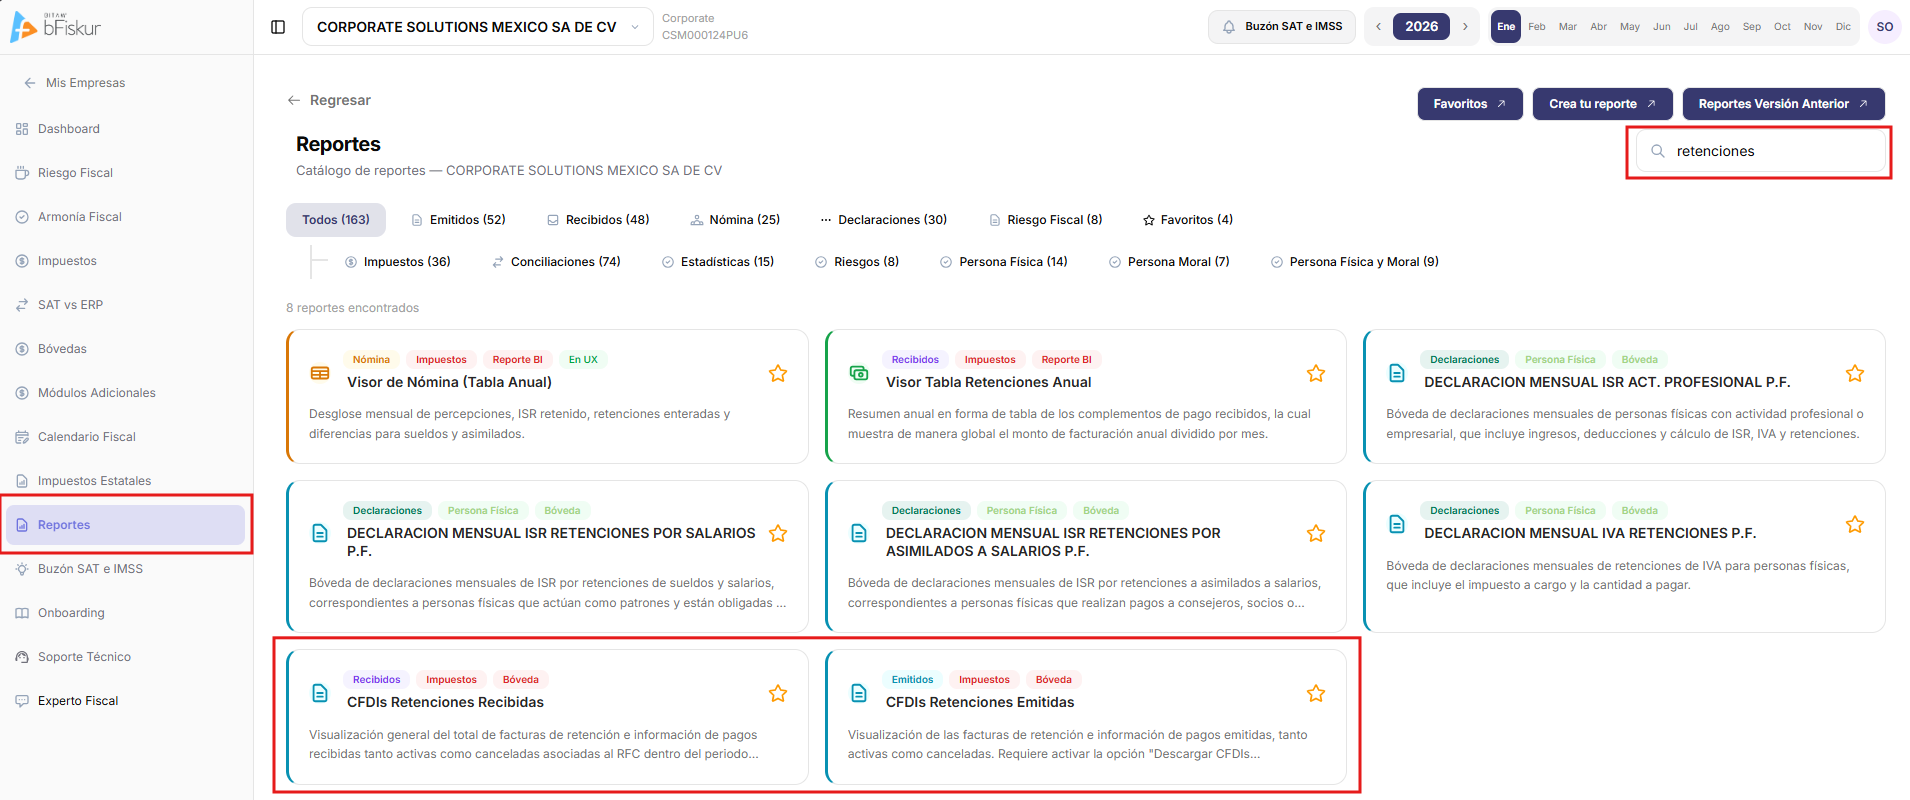Filter by Estadísticas (15)
1910x800 pixels.
click(717, 262)
